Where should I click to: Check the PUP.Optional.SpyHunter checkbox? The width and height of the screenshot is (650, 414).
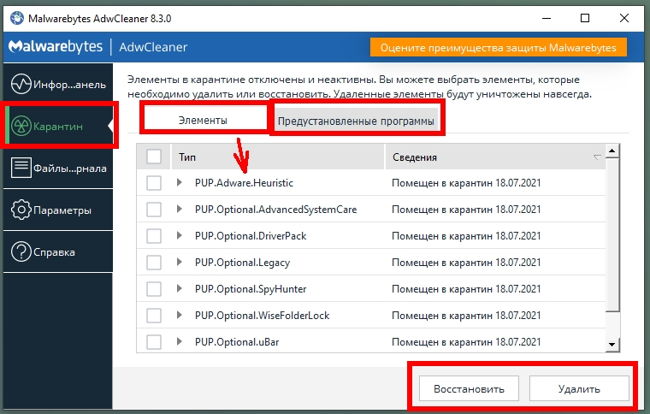pos(154,289)
